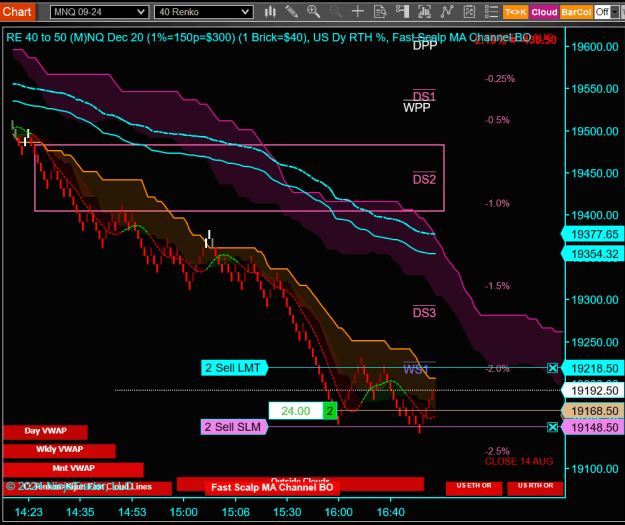Click the DS1 pivot level label
The height and width of the screenshot is (525, 625).
click(424, 96)
